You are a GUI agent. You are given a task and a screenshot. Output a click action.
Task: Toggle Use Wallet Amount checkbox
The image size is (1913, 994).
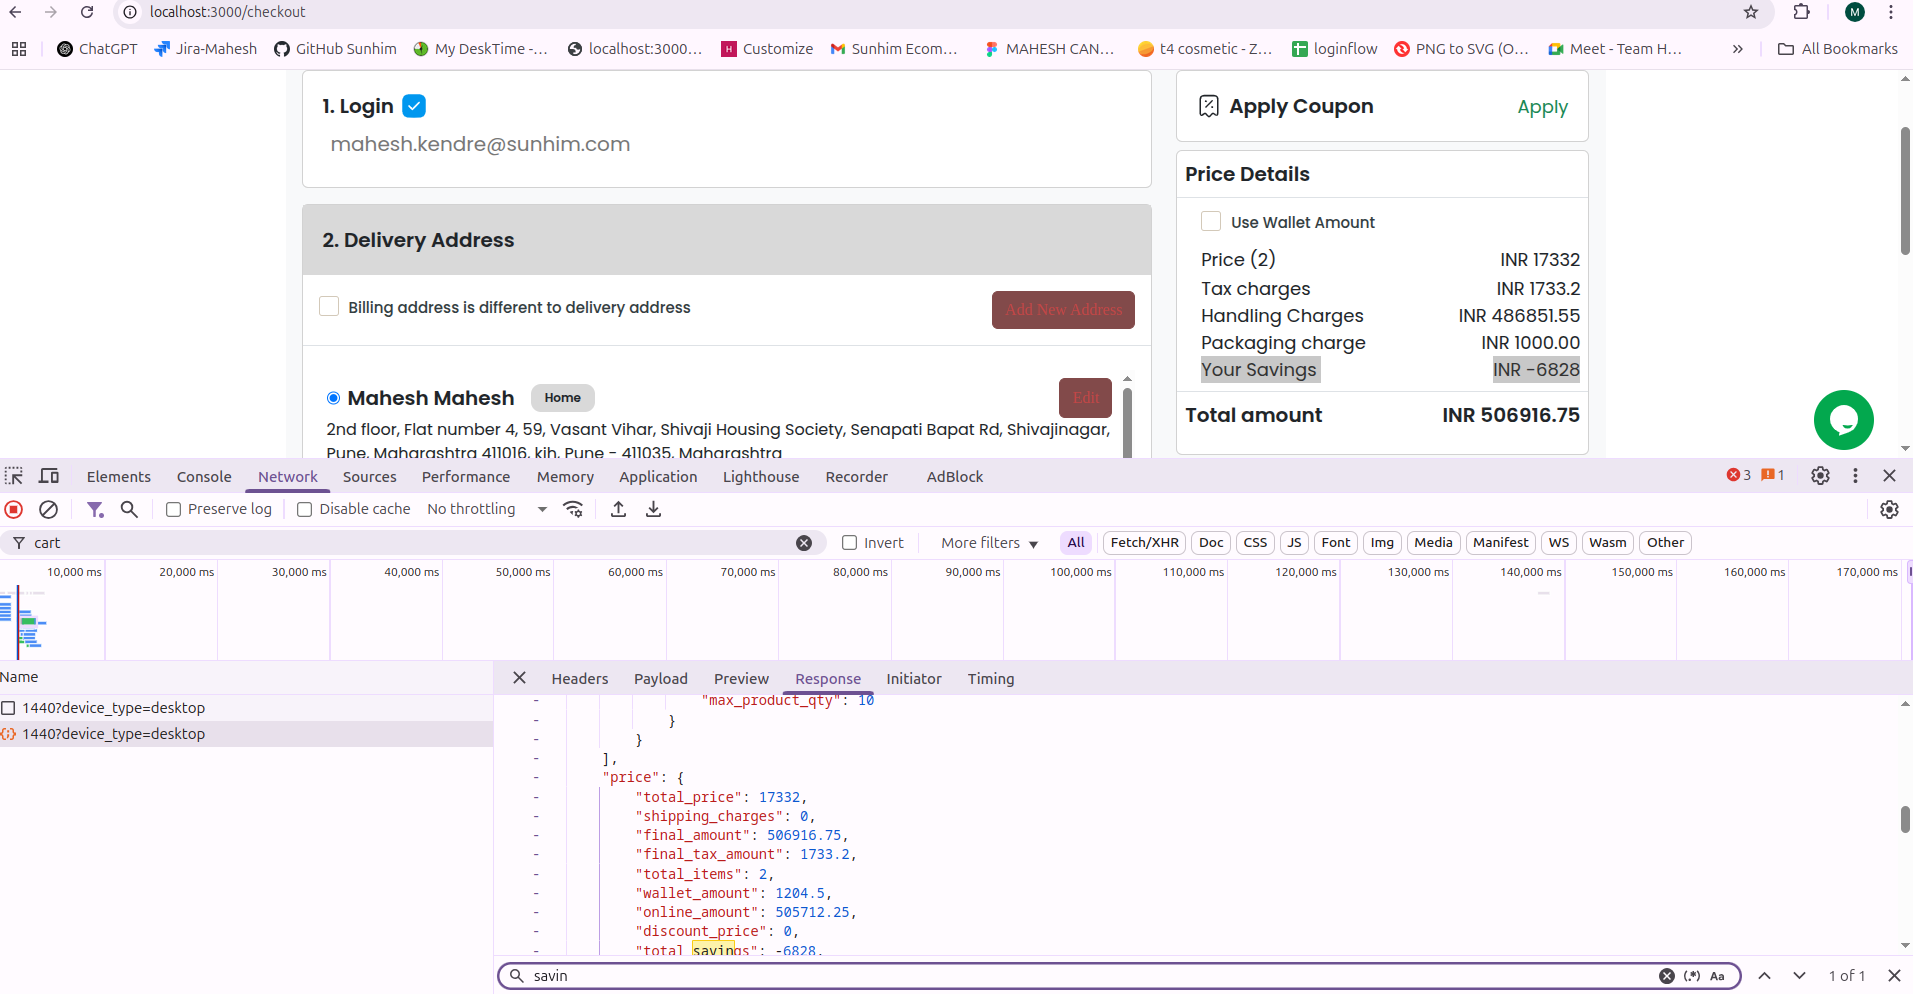pyautogui.click(x=1211, y=221)
